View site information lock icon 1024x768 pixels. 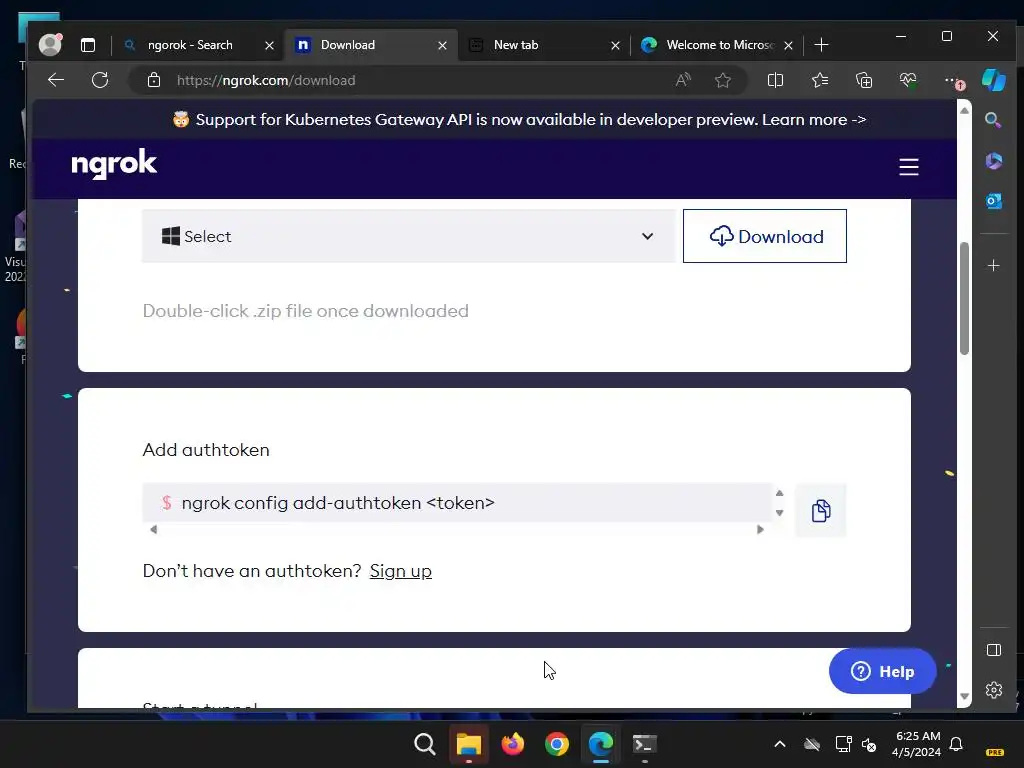[x=153, y=80]
